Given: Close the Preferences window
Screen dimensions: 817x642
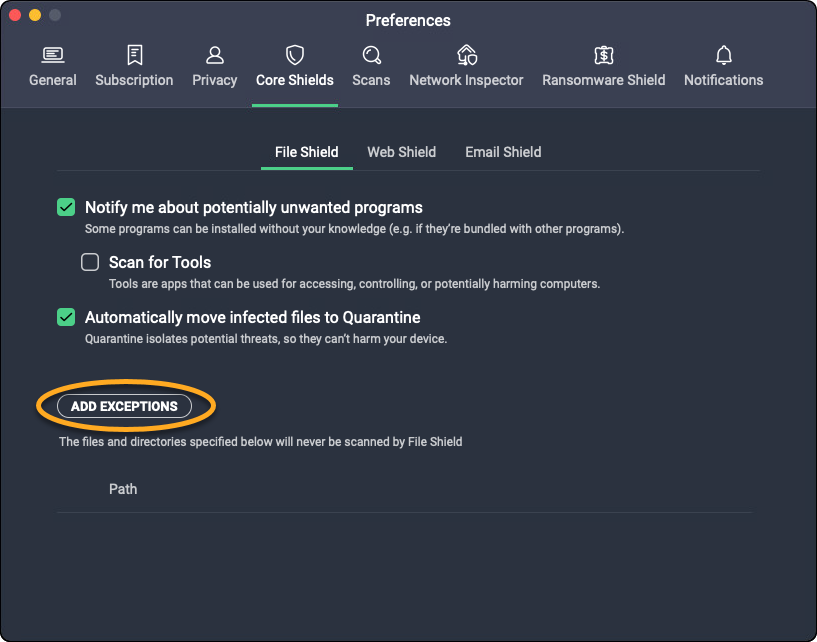Looking at the screenshot, I should click(15, 16).
